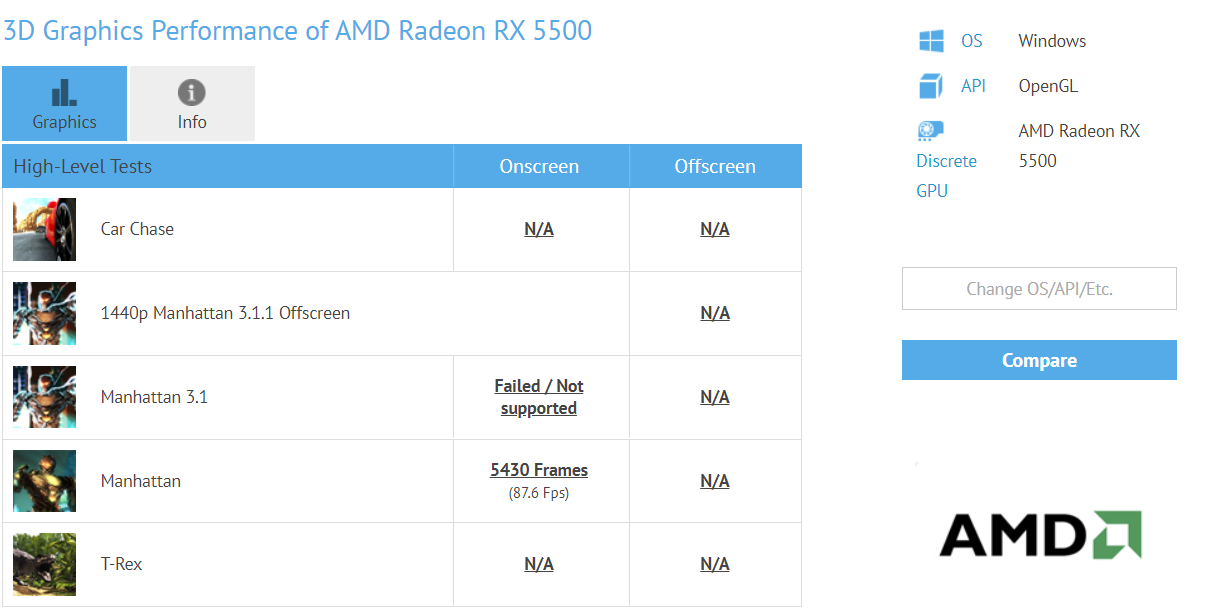The width and height of the screenshot is (1209, 615).
Task: Switch to the Info tab
Action: click(x=192, y=104)
